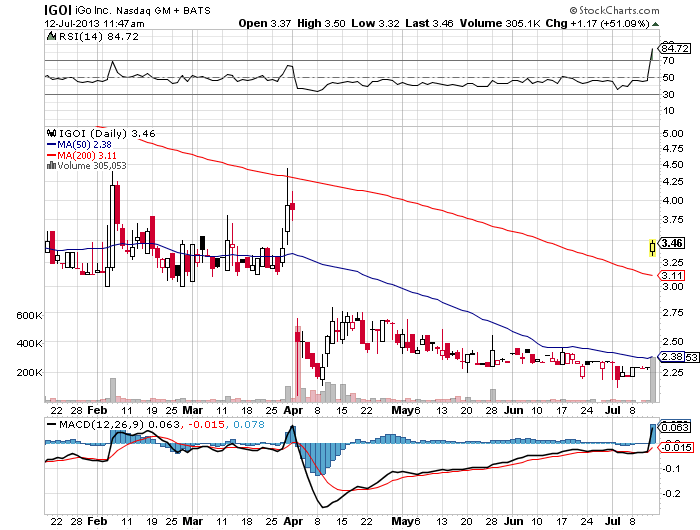Click the tall gray volume bar at far right

[653, 379]
